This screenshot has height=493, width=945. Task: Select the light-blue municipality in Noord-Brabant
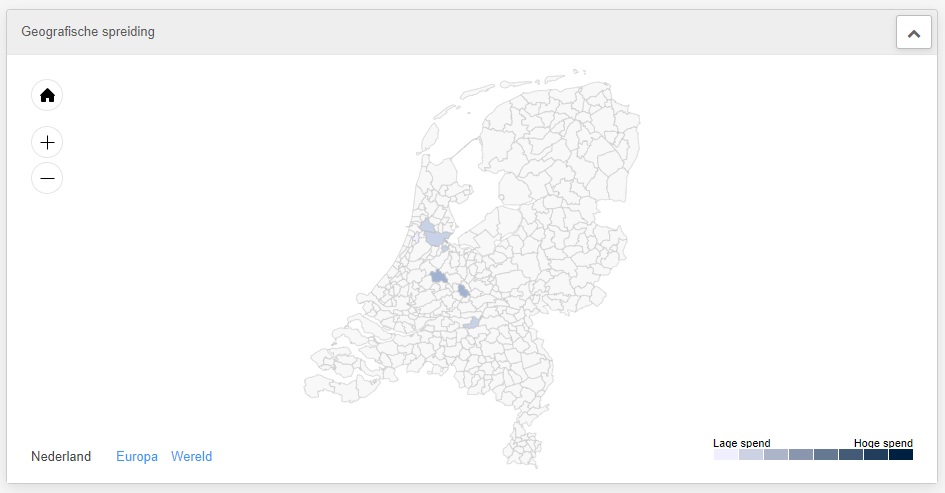point(472,323)
